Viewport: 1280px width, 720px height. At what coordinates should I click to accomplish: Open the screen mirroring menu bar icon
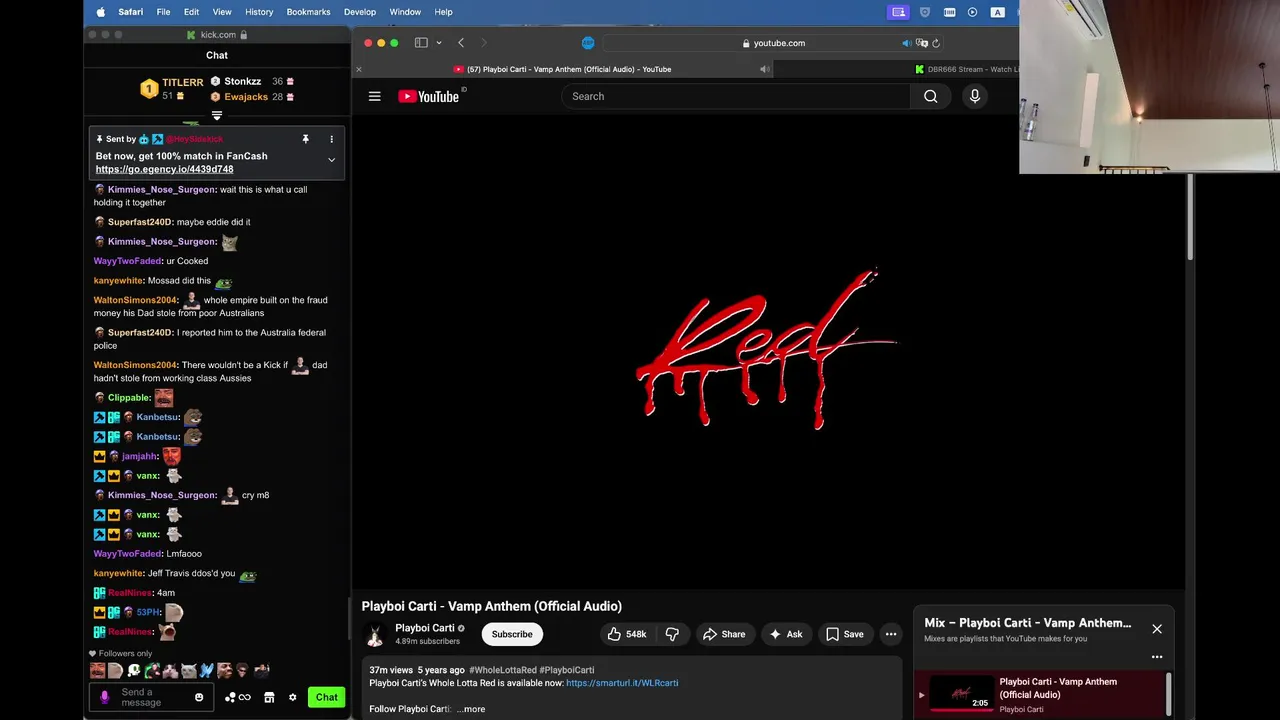[899, 12]
